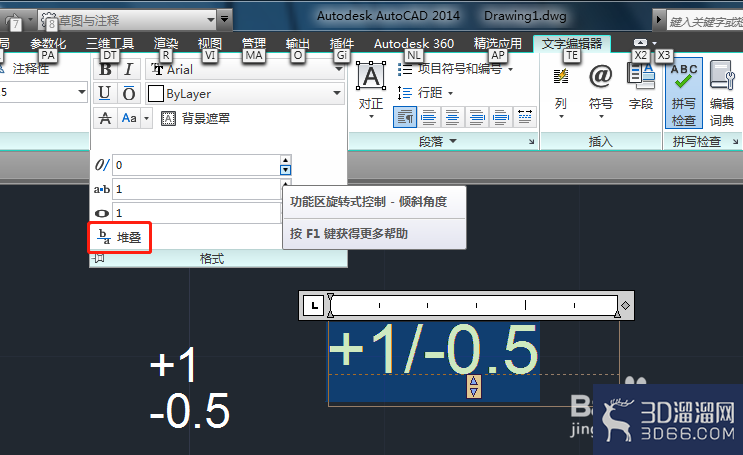Click the text height resize arrows handle
Screen dimensions: 743x455
(x=474, y=386)
